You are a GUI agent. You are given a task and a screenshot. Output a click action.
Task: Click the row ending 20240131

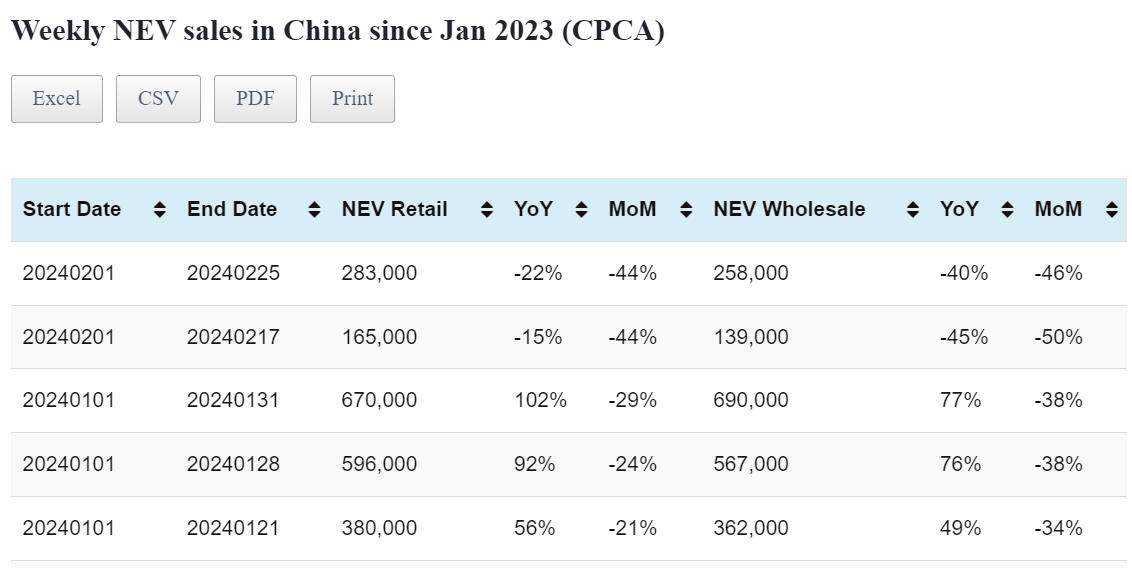coord(233,400)
